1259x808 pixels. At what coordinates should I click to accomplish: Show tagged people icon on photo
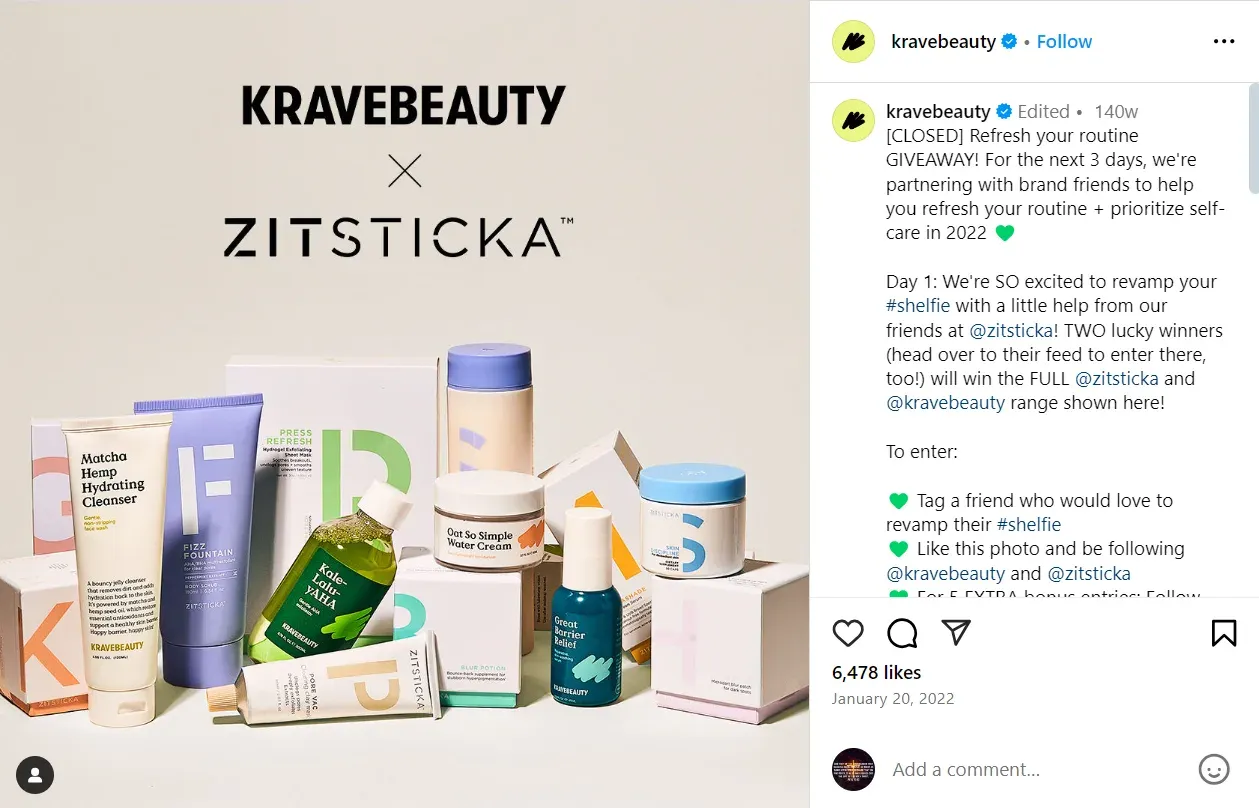click(x=35, y=775)
